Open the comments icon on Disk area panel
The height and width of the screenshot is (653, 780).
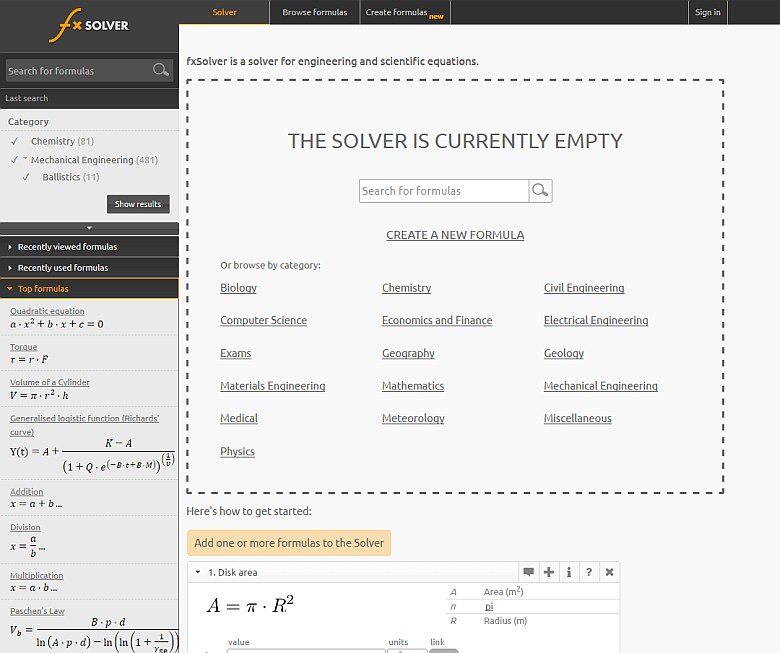(x=528, y=572)
